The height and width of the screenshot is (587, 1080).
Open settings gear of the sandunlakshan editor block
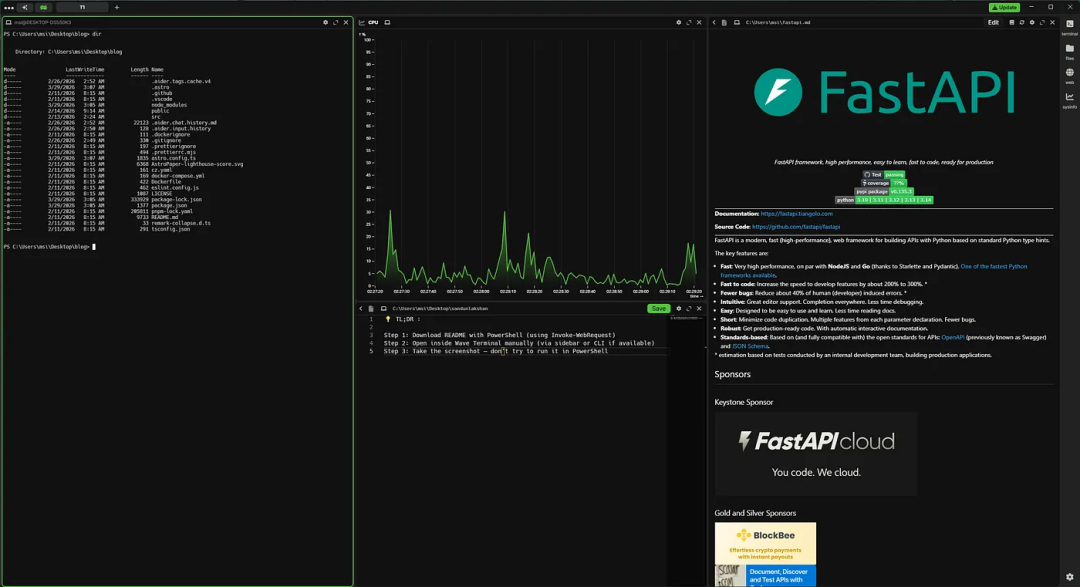pos(678,309)
